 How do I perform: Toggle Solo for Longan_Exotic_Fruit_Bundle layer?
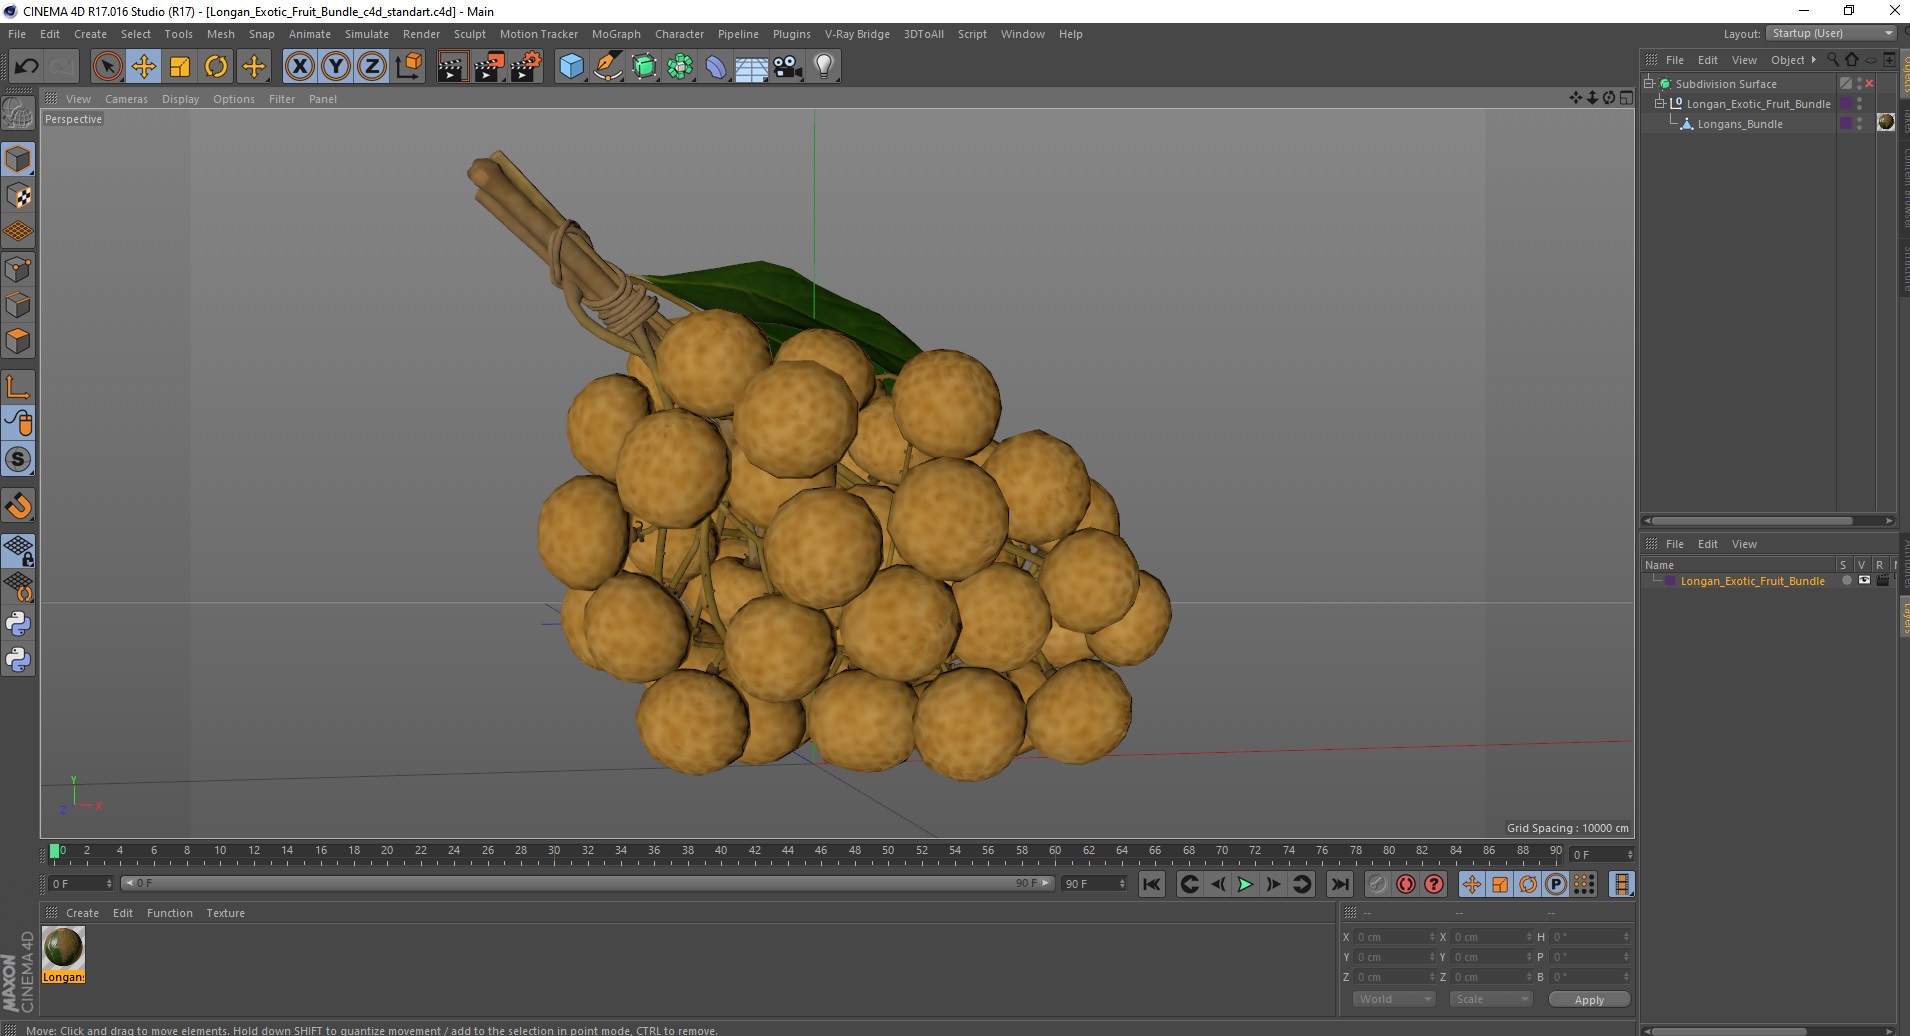click(1846, 581)
